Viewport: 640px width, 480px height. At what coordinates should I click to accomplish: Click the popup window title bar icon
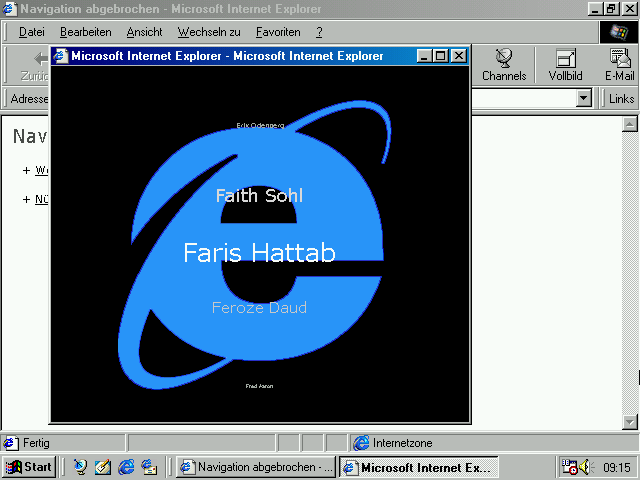60,56
